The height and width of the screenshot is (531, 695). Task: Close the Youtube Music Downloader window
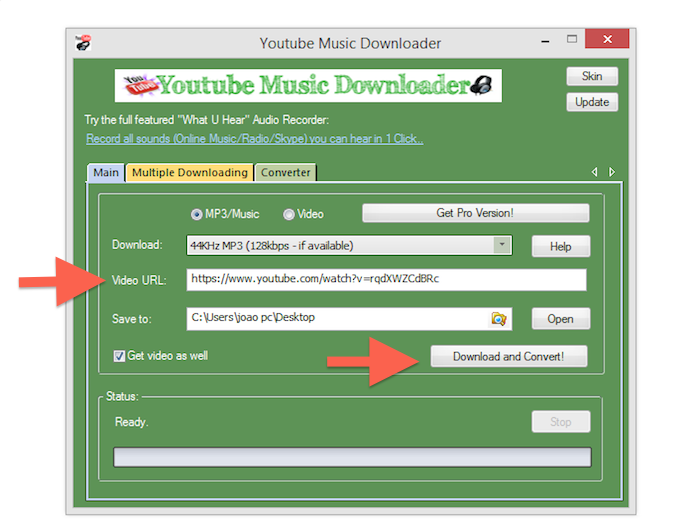click(607, 39)
